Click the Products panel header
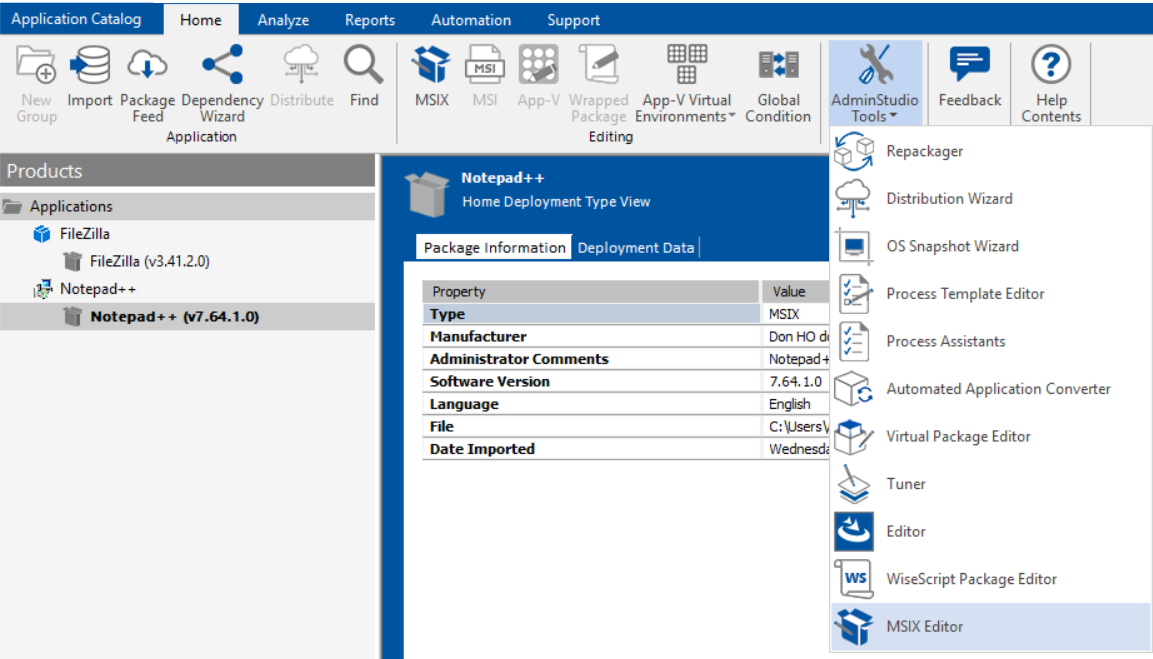 tap(188, 171)
